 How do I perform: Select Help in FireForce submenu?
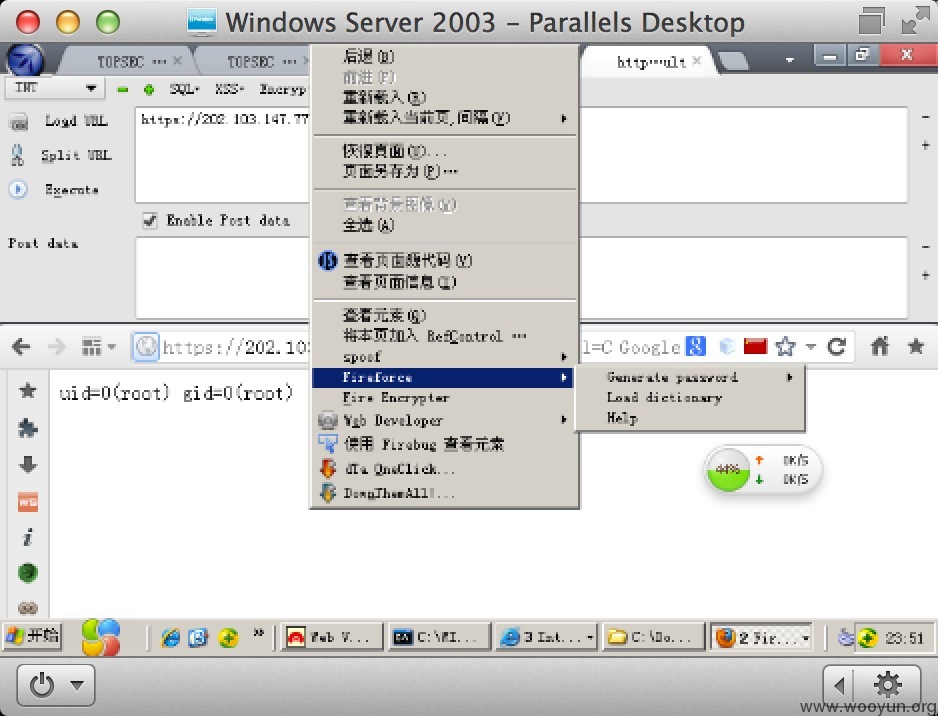tap(690, 418)
